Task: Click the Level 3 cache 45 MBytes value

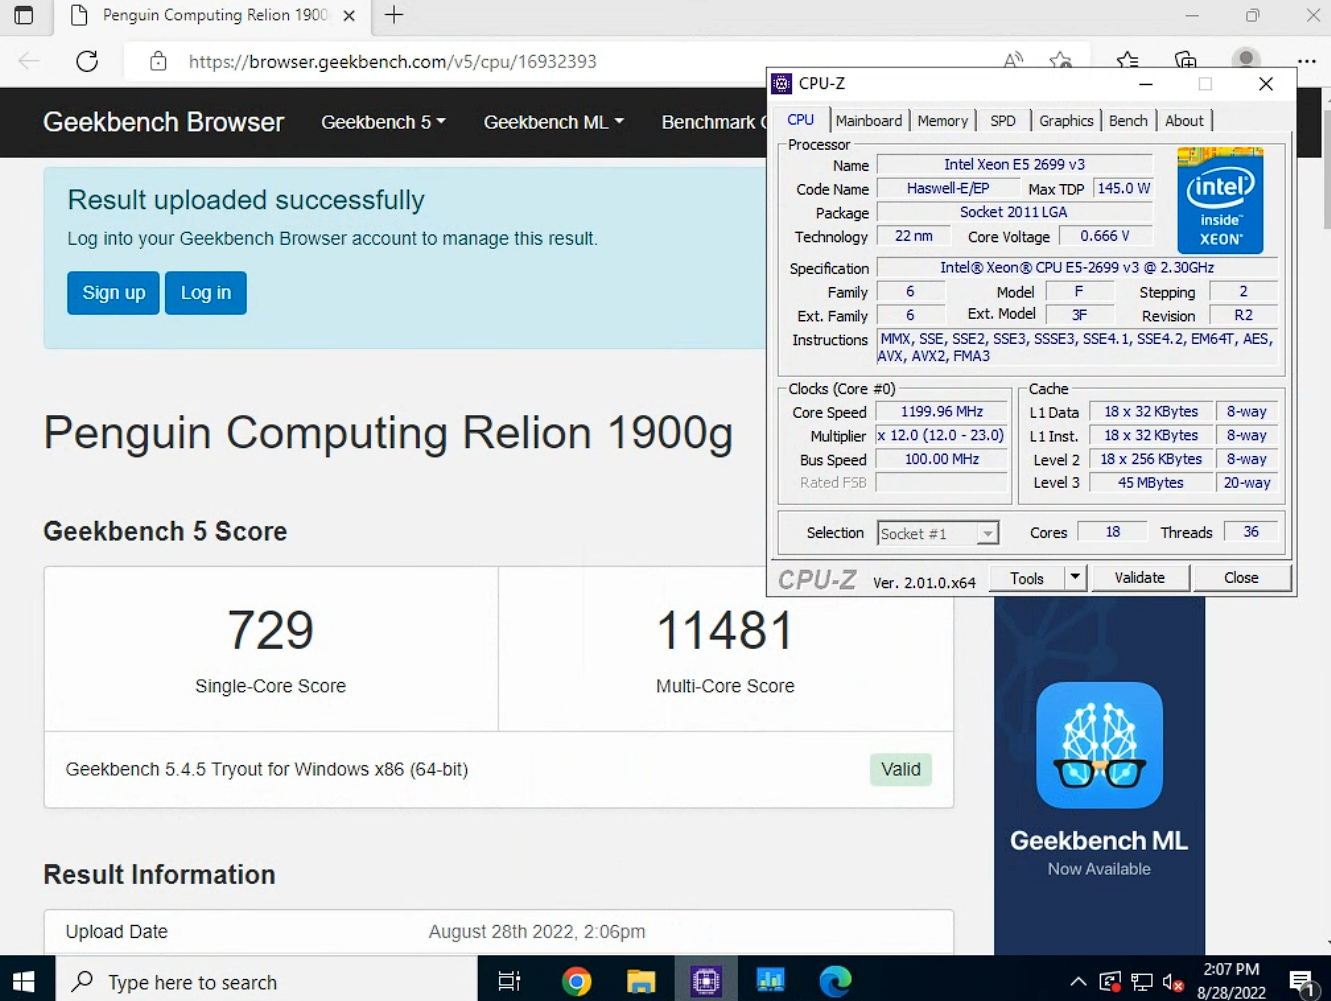Action: (1151, 482)
